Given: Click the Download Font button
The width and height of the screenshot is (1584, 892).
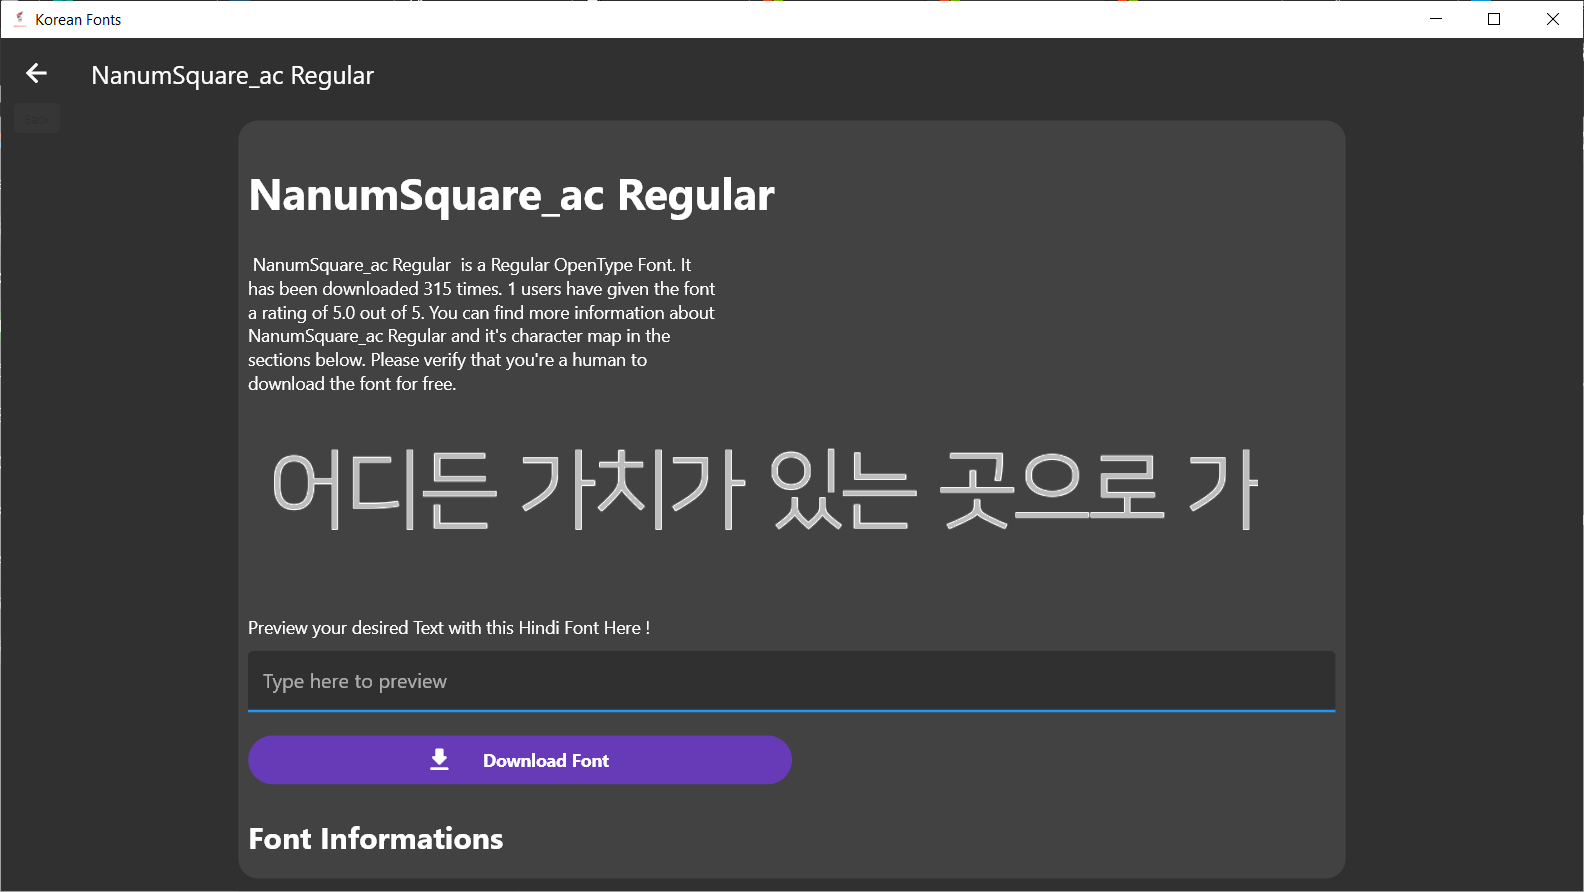Looking at the screenshot, I should tap(520, 760).
